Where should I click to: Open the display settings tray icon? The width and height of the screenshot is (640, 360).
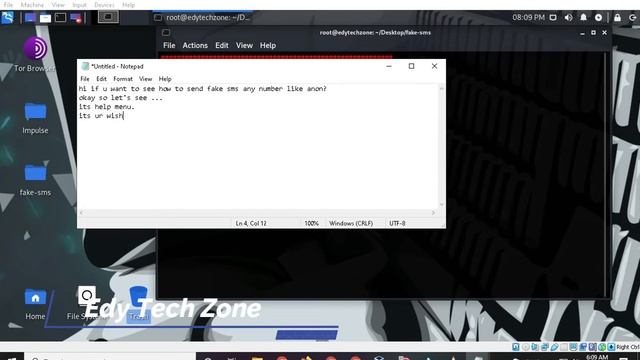pos(553,18)
